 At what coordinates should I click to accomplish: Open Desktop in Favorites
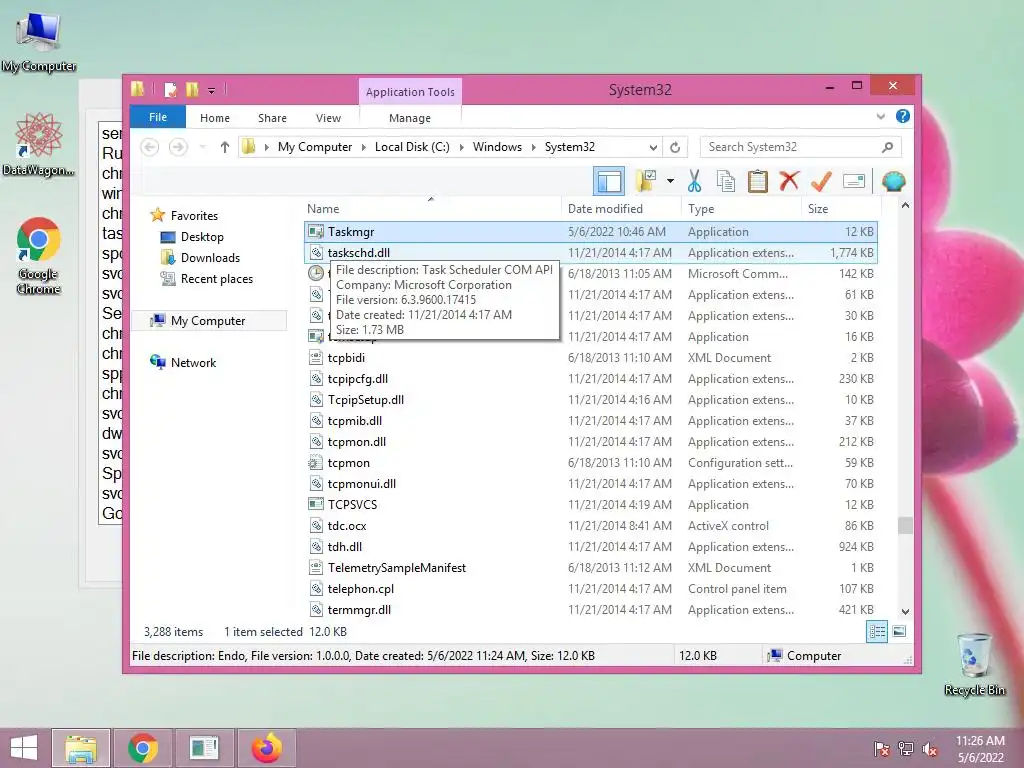click(202, 236)
